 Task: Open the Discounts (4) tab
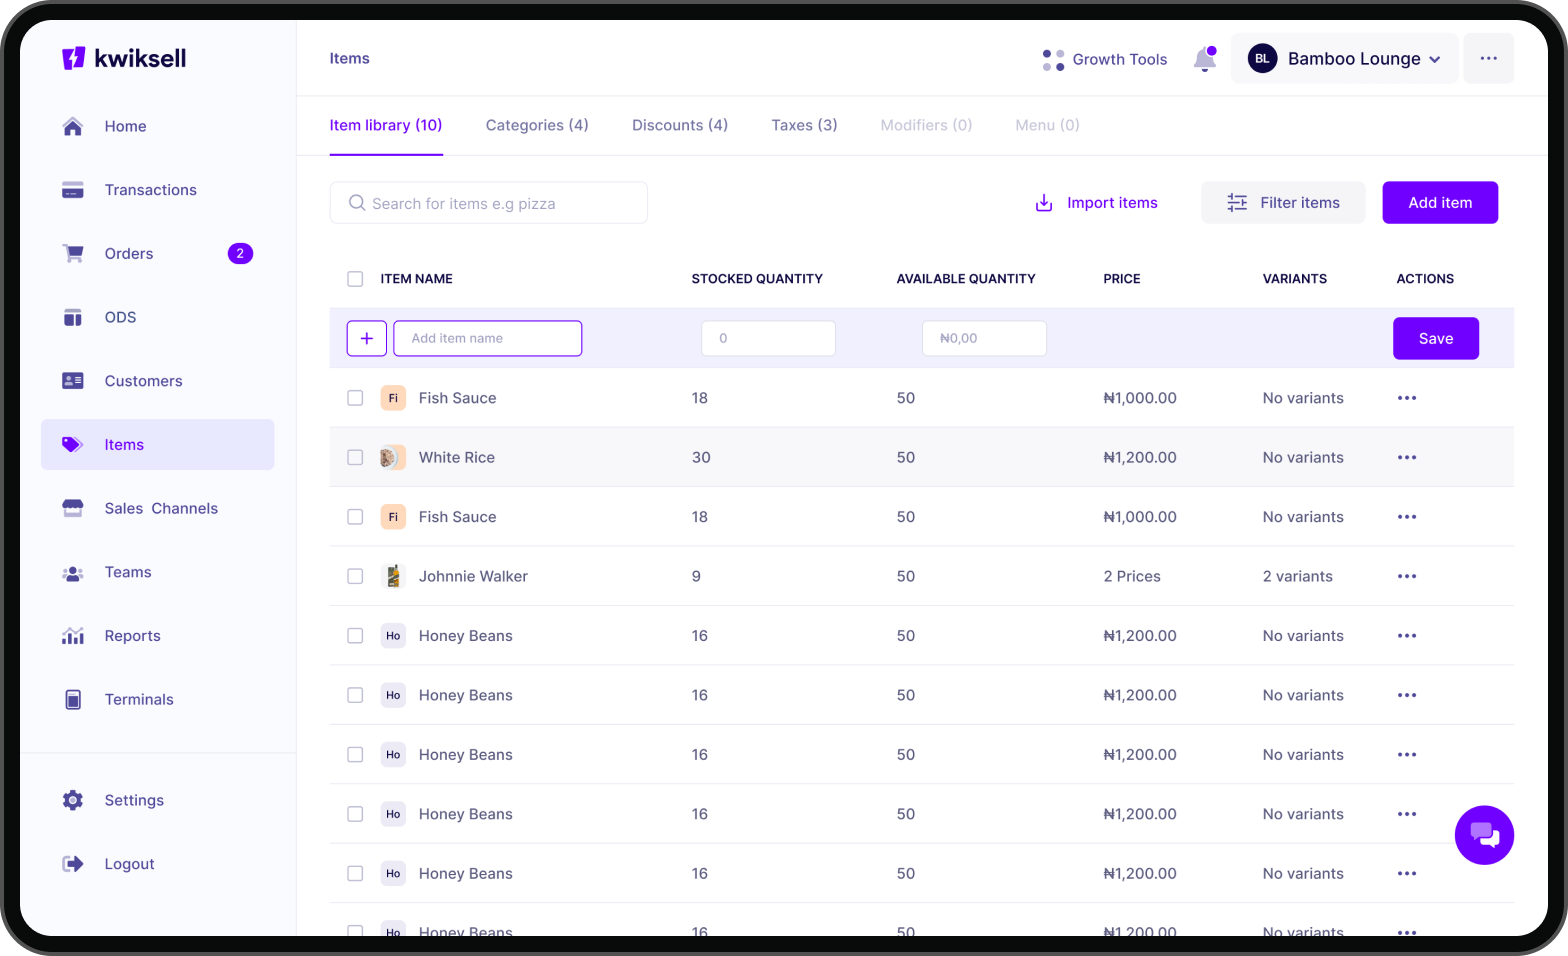coord(680,125)
